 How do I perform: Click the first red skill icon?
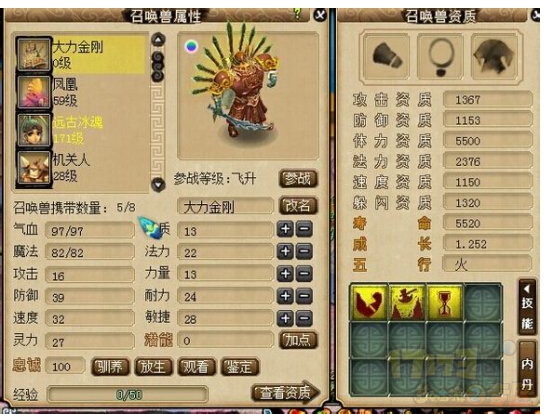click(x=370, y=303)
